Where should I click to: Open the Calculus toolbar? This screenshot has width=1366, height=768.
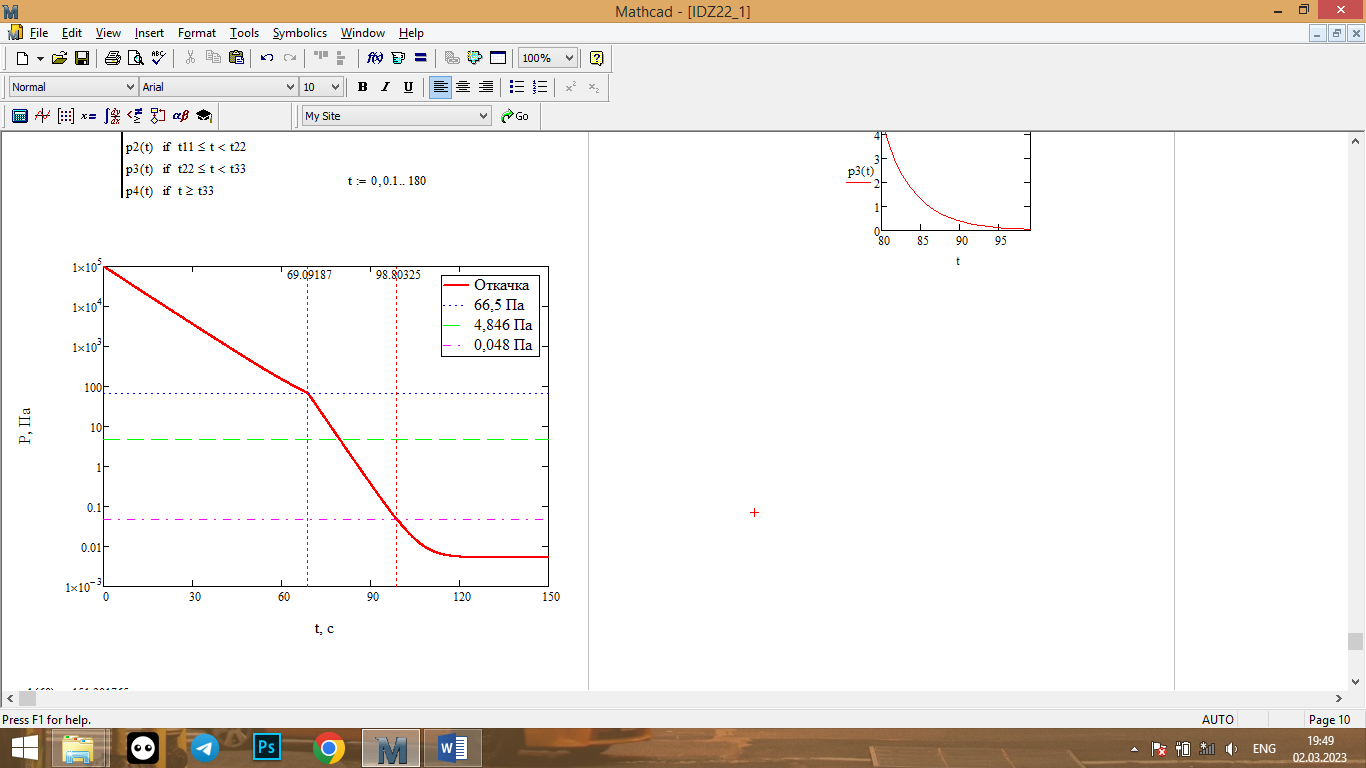112,116
